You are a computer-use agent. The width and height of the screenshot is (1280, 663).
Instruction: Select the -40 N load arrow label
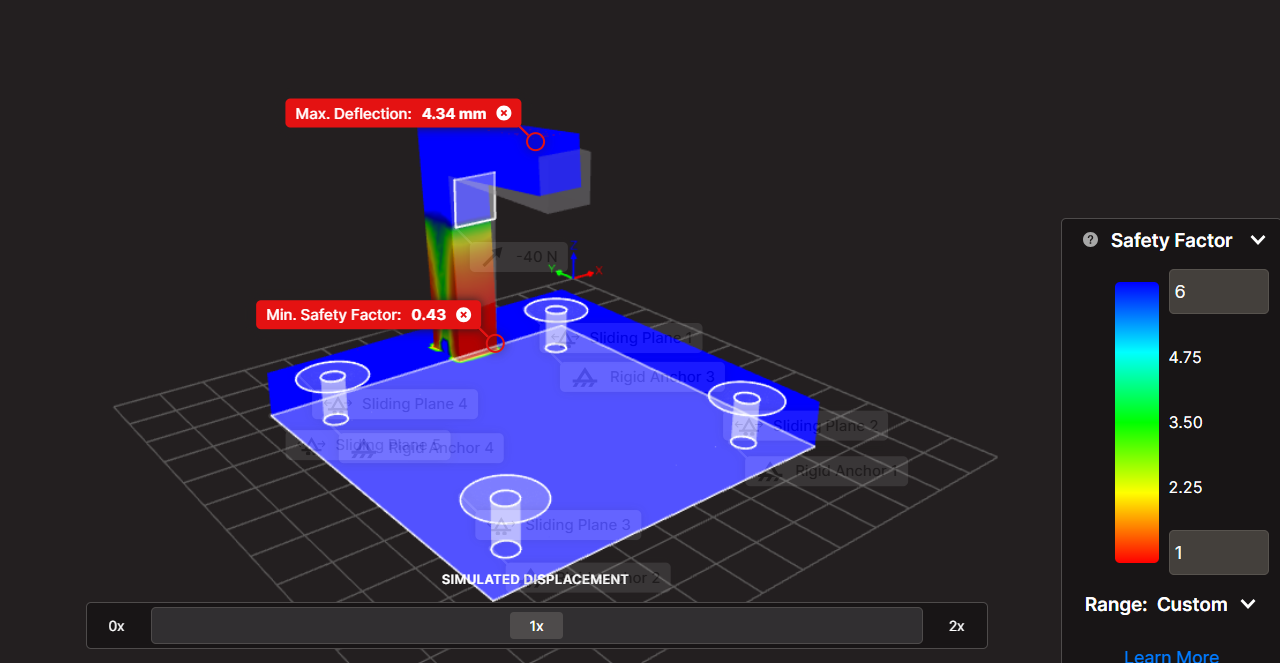coord(519,257)
